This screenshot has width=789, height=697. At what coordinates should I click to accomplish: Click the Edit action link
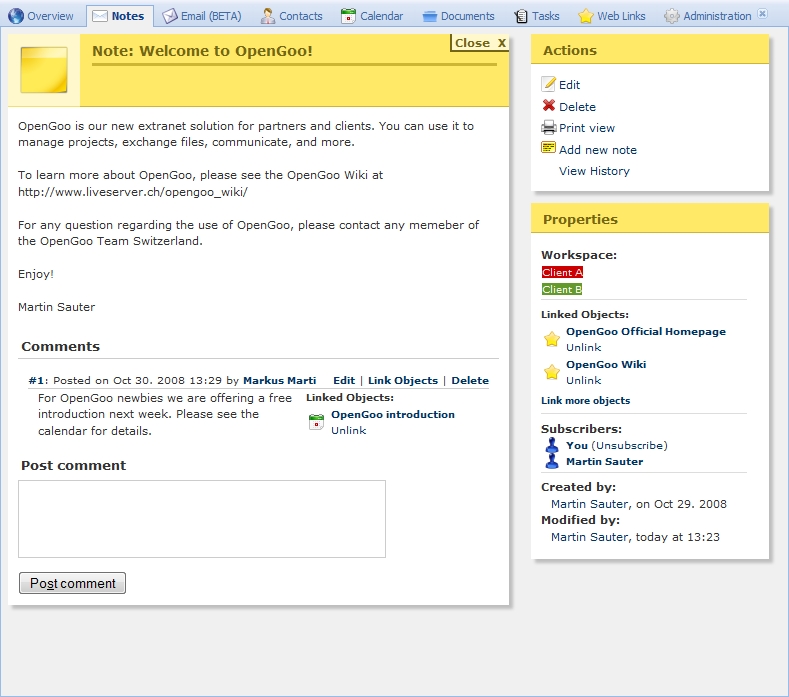coord(569,85)
